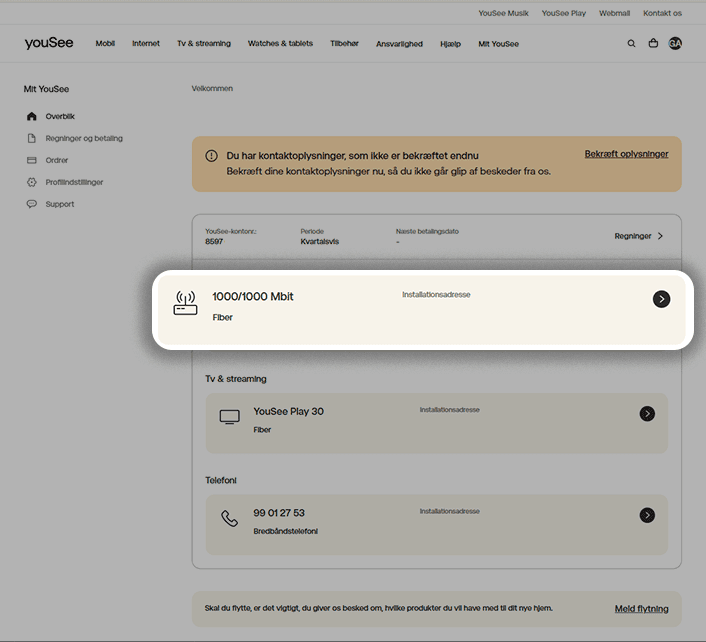Click the warning icon in the orange banner
The image size is (706, 642).
pyautogui.click(x=211, y=156)
